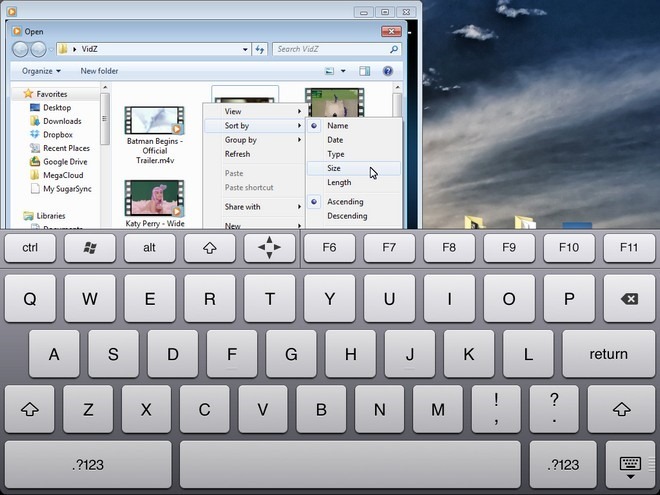Toggle the alt modifier key
660x495 pixels.
[x=149, y=248]
